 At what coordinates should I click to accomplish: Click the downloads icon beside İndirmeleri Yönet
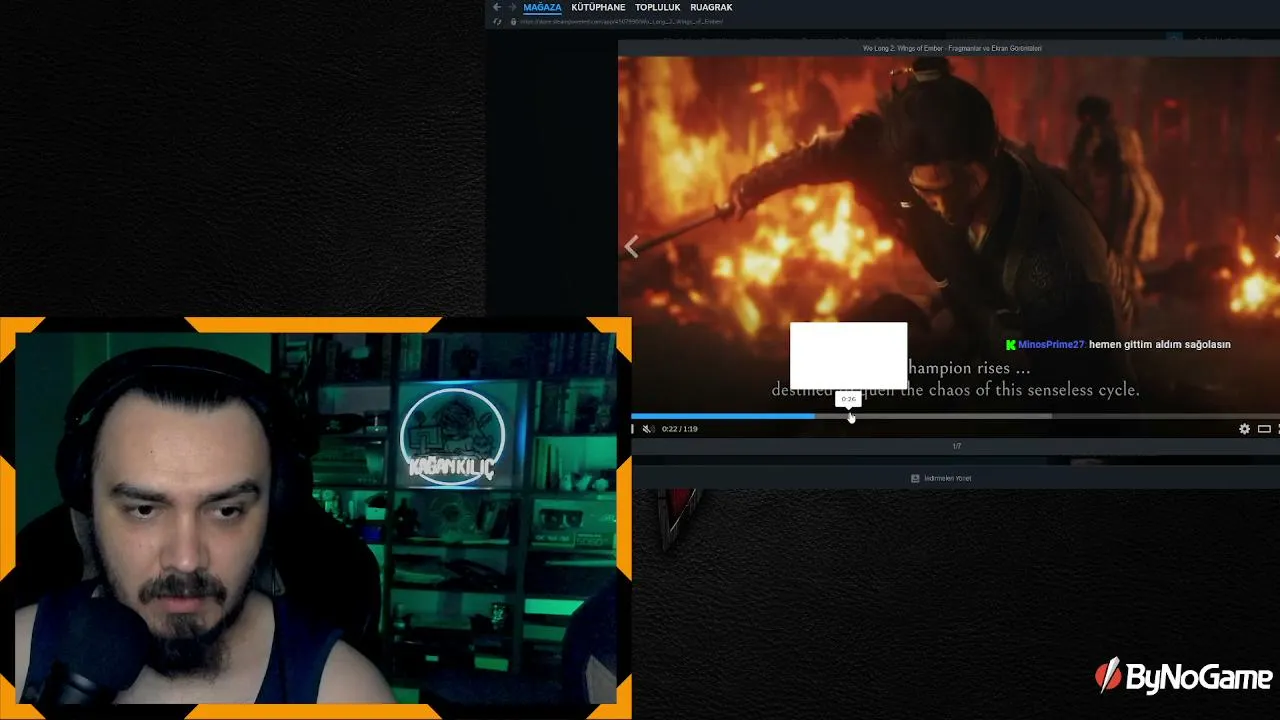click(x=915, y=478)
